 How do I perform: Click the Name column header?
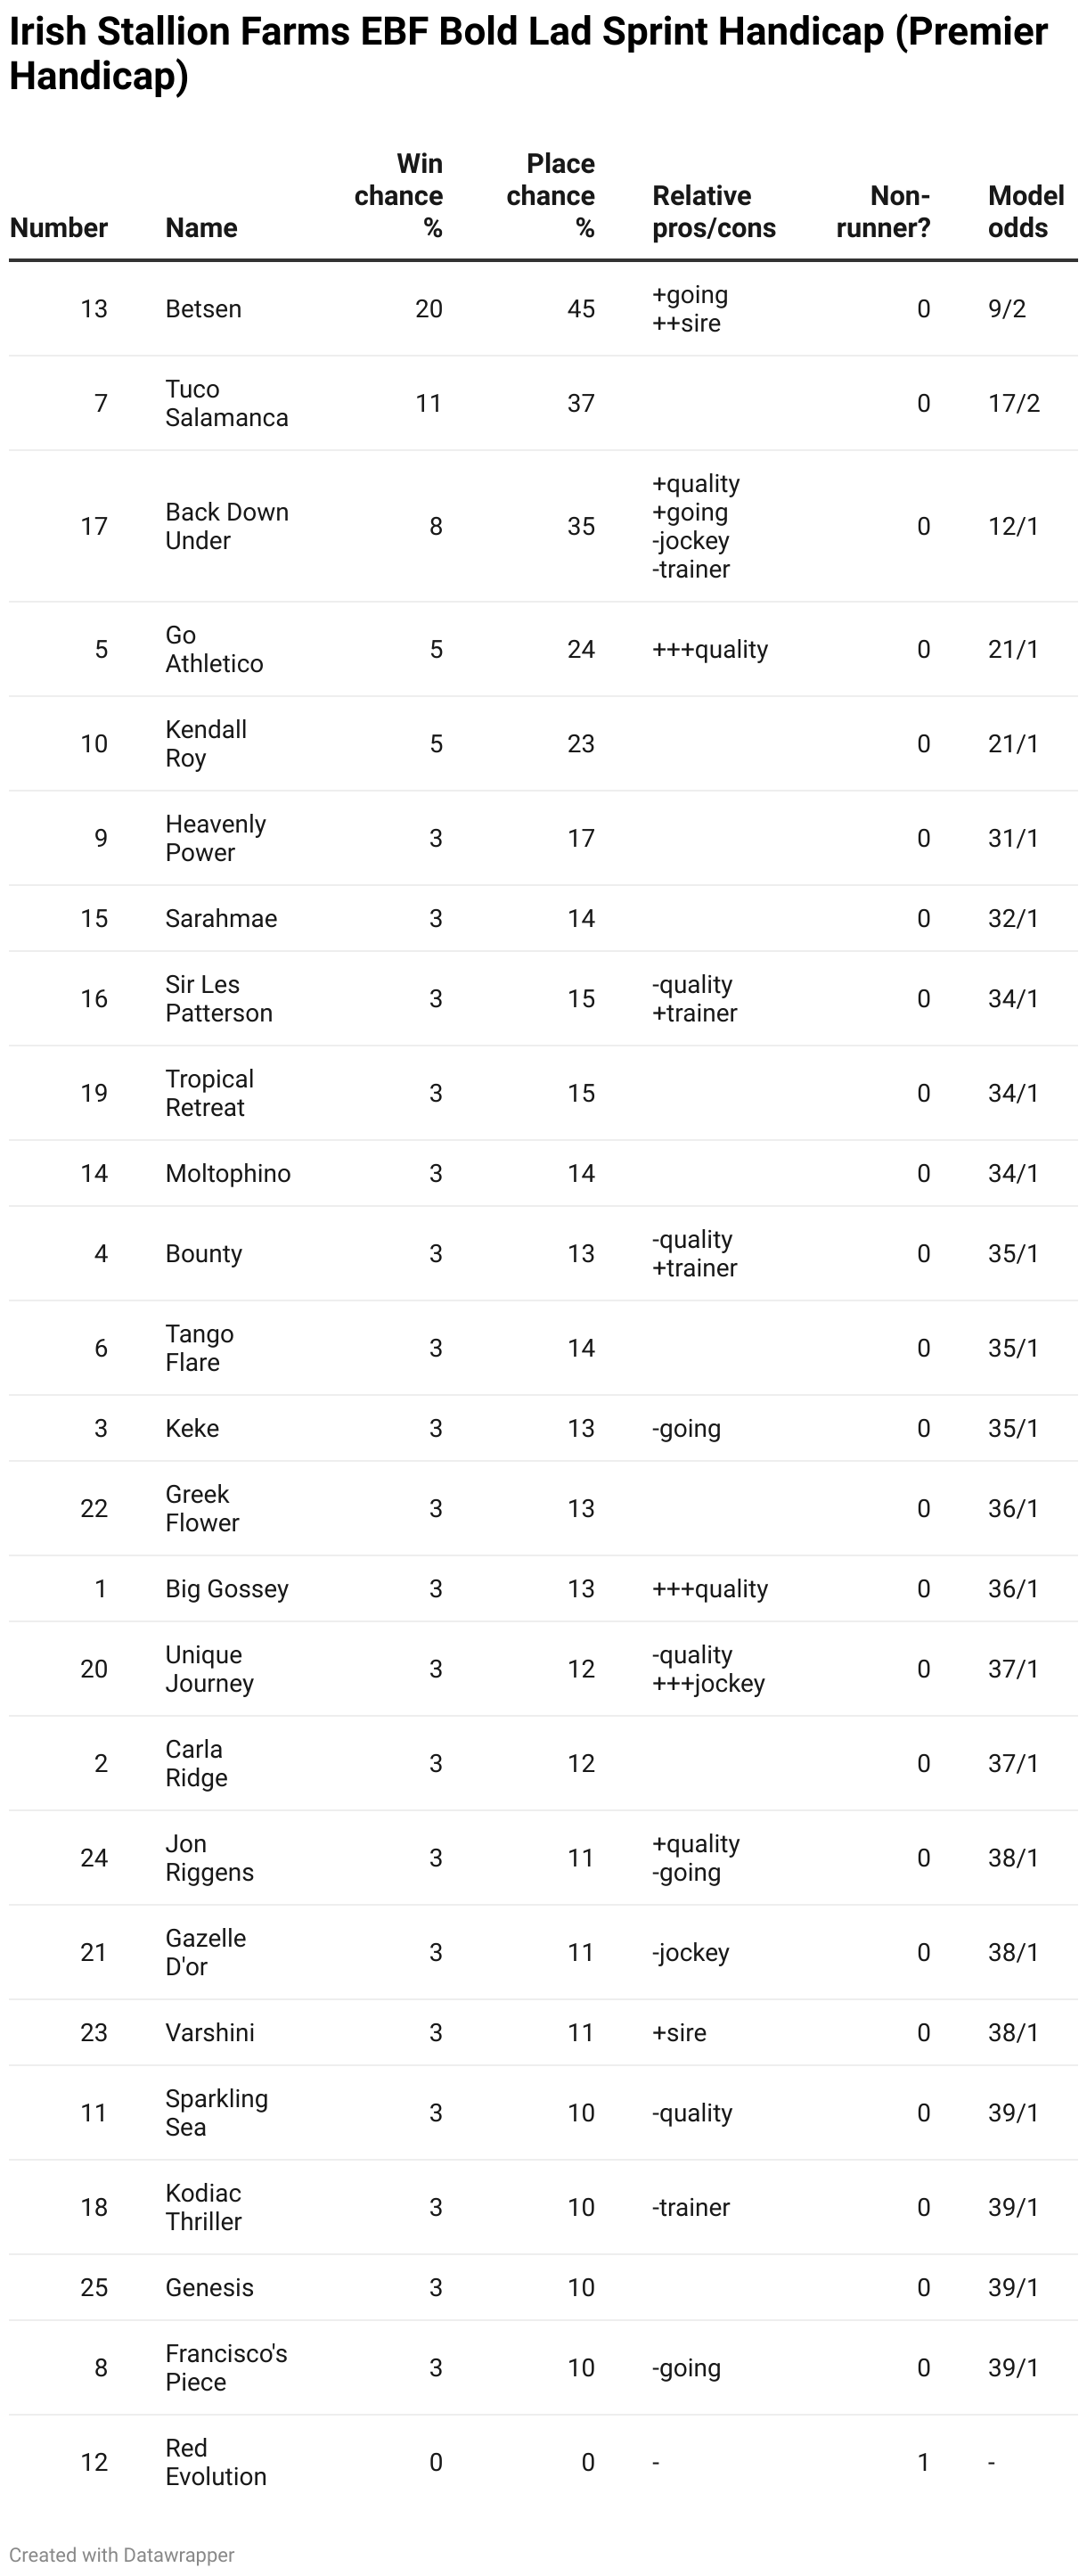click(x=201, y=228)
